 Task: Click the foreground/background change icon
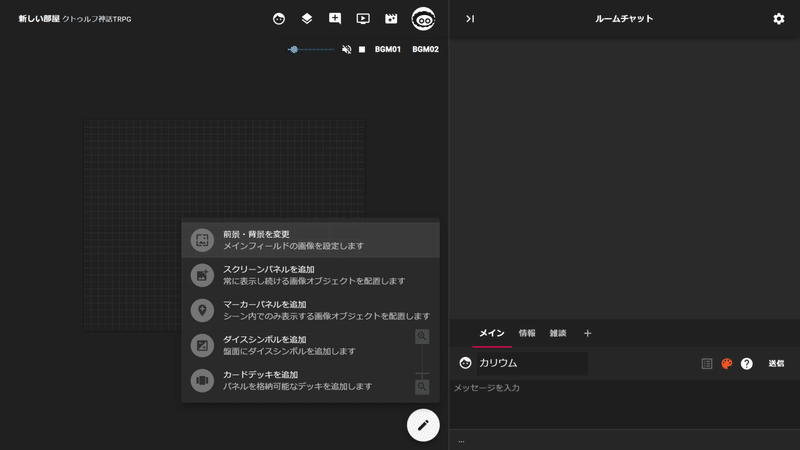pyautogui.click(x=202, y=240)
